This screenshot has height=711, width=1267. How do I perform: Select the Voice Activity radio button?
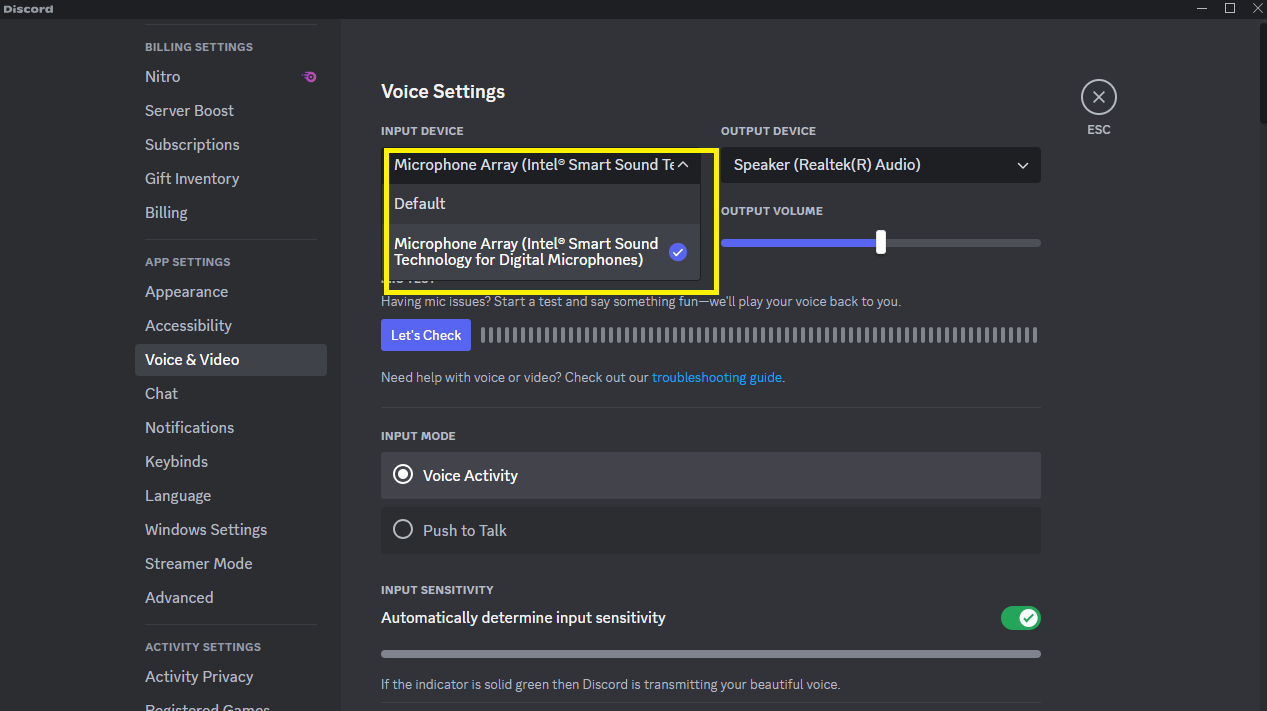click(403, 475)
